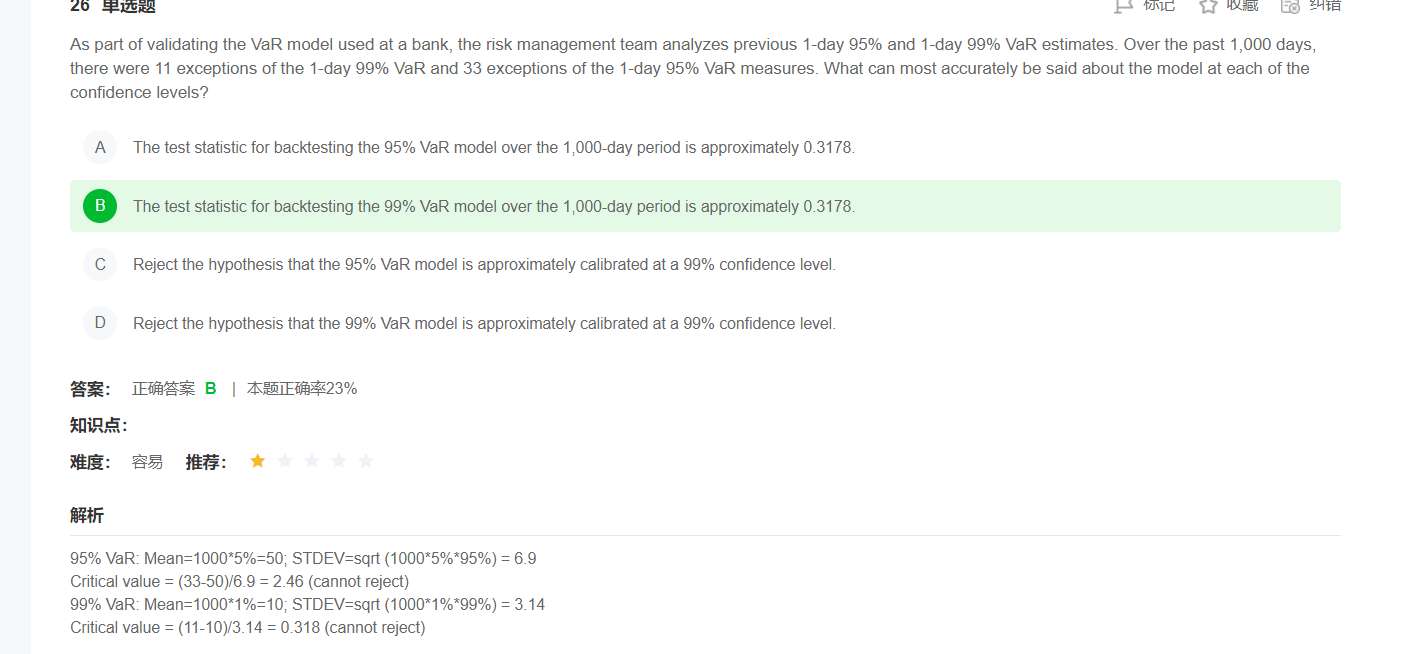Click the 解析 section heading

tap(87, 516)
